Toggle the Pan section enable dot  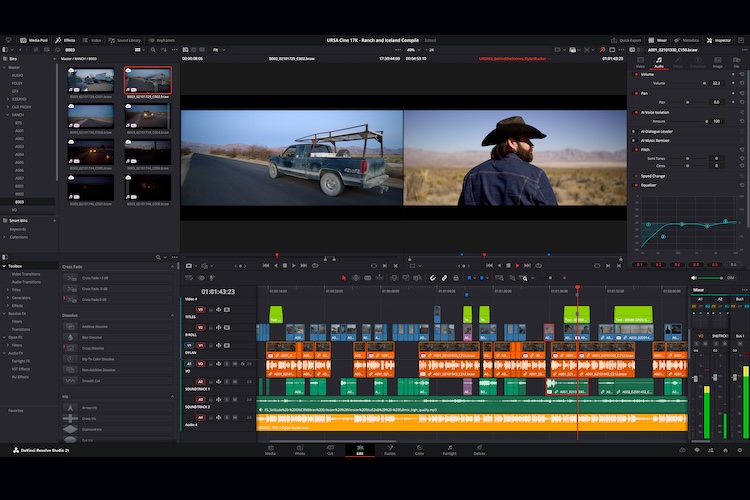pos(636,93)
